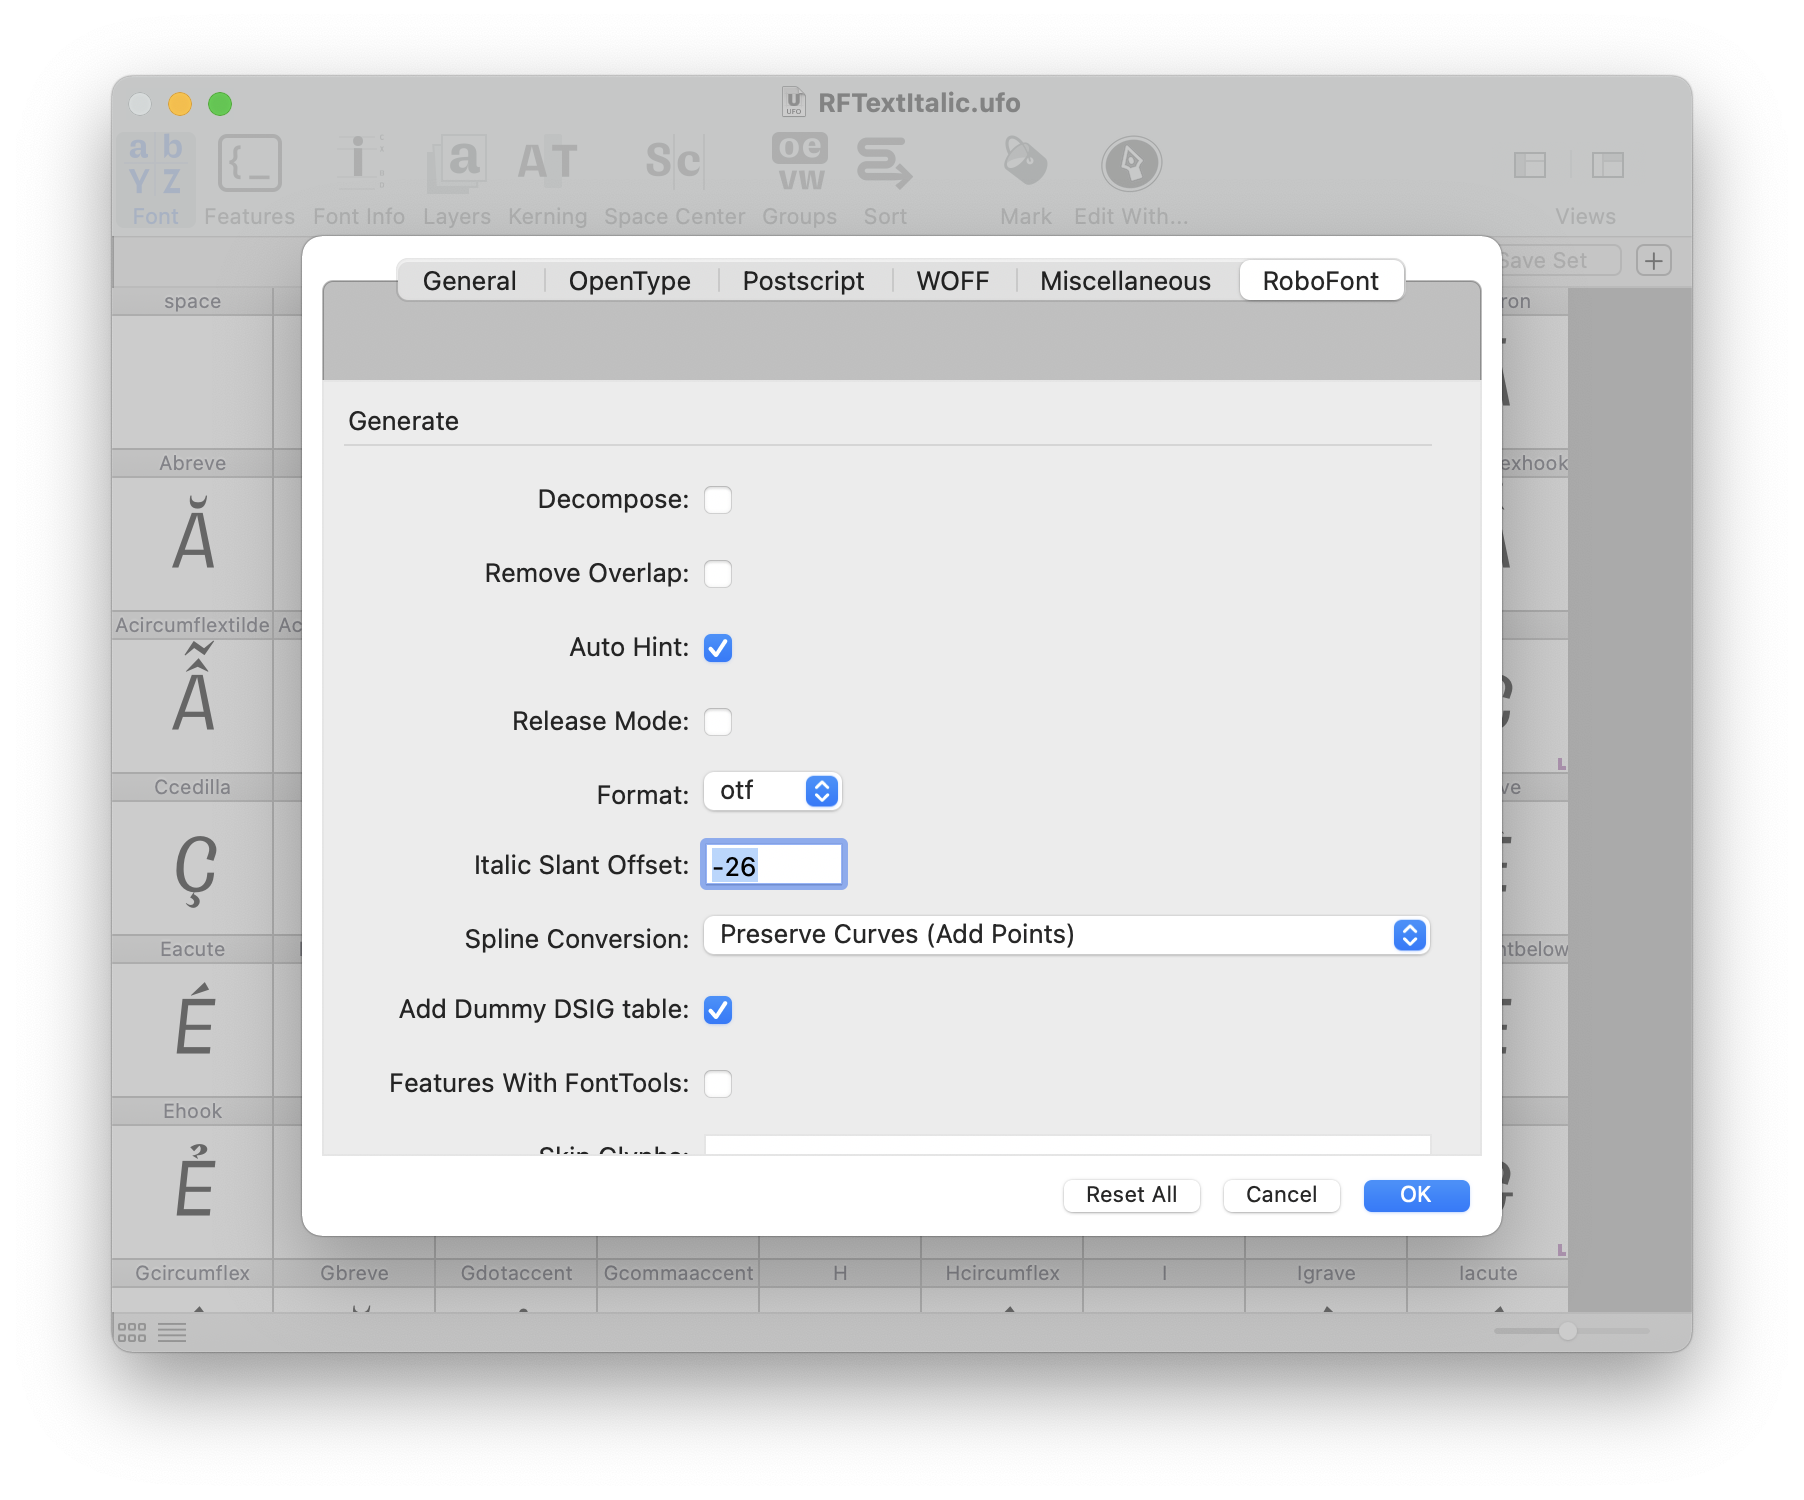Open the Kerning toolbar icon
1804x1500 pixels.
click(547, 179)
